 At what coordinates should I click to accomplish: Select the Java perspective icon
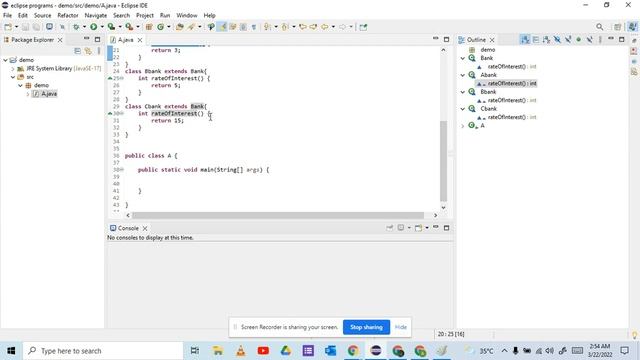coord(632,27)
